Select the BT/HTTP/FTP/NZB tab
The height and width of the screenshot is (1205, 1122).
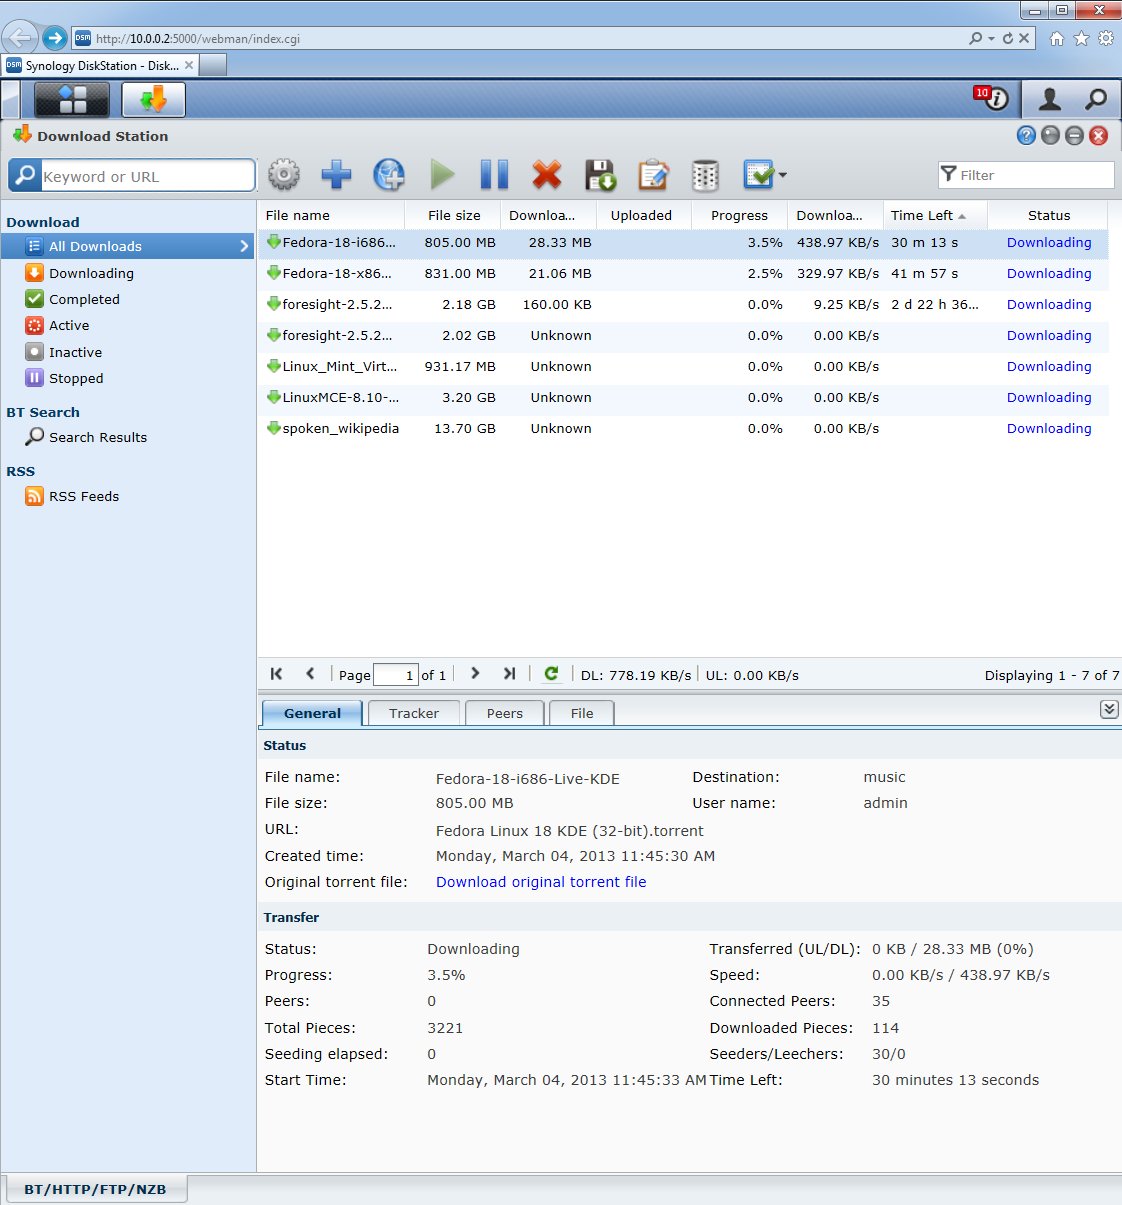pyautogui.click(x=95, y=1189)
